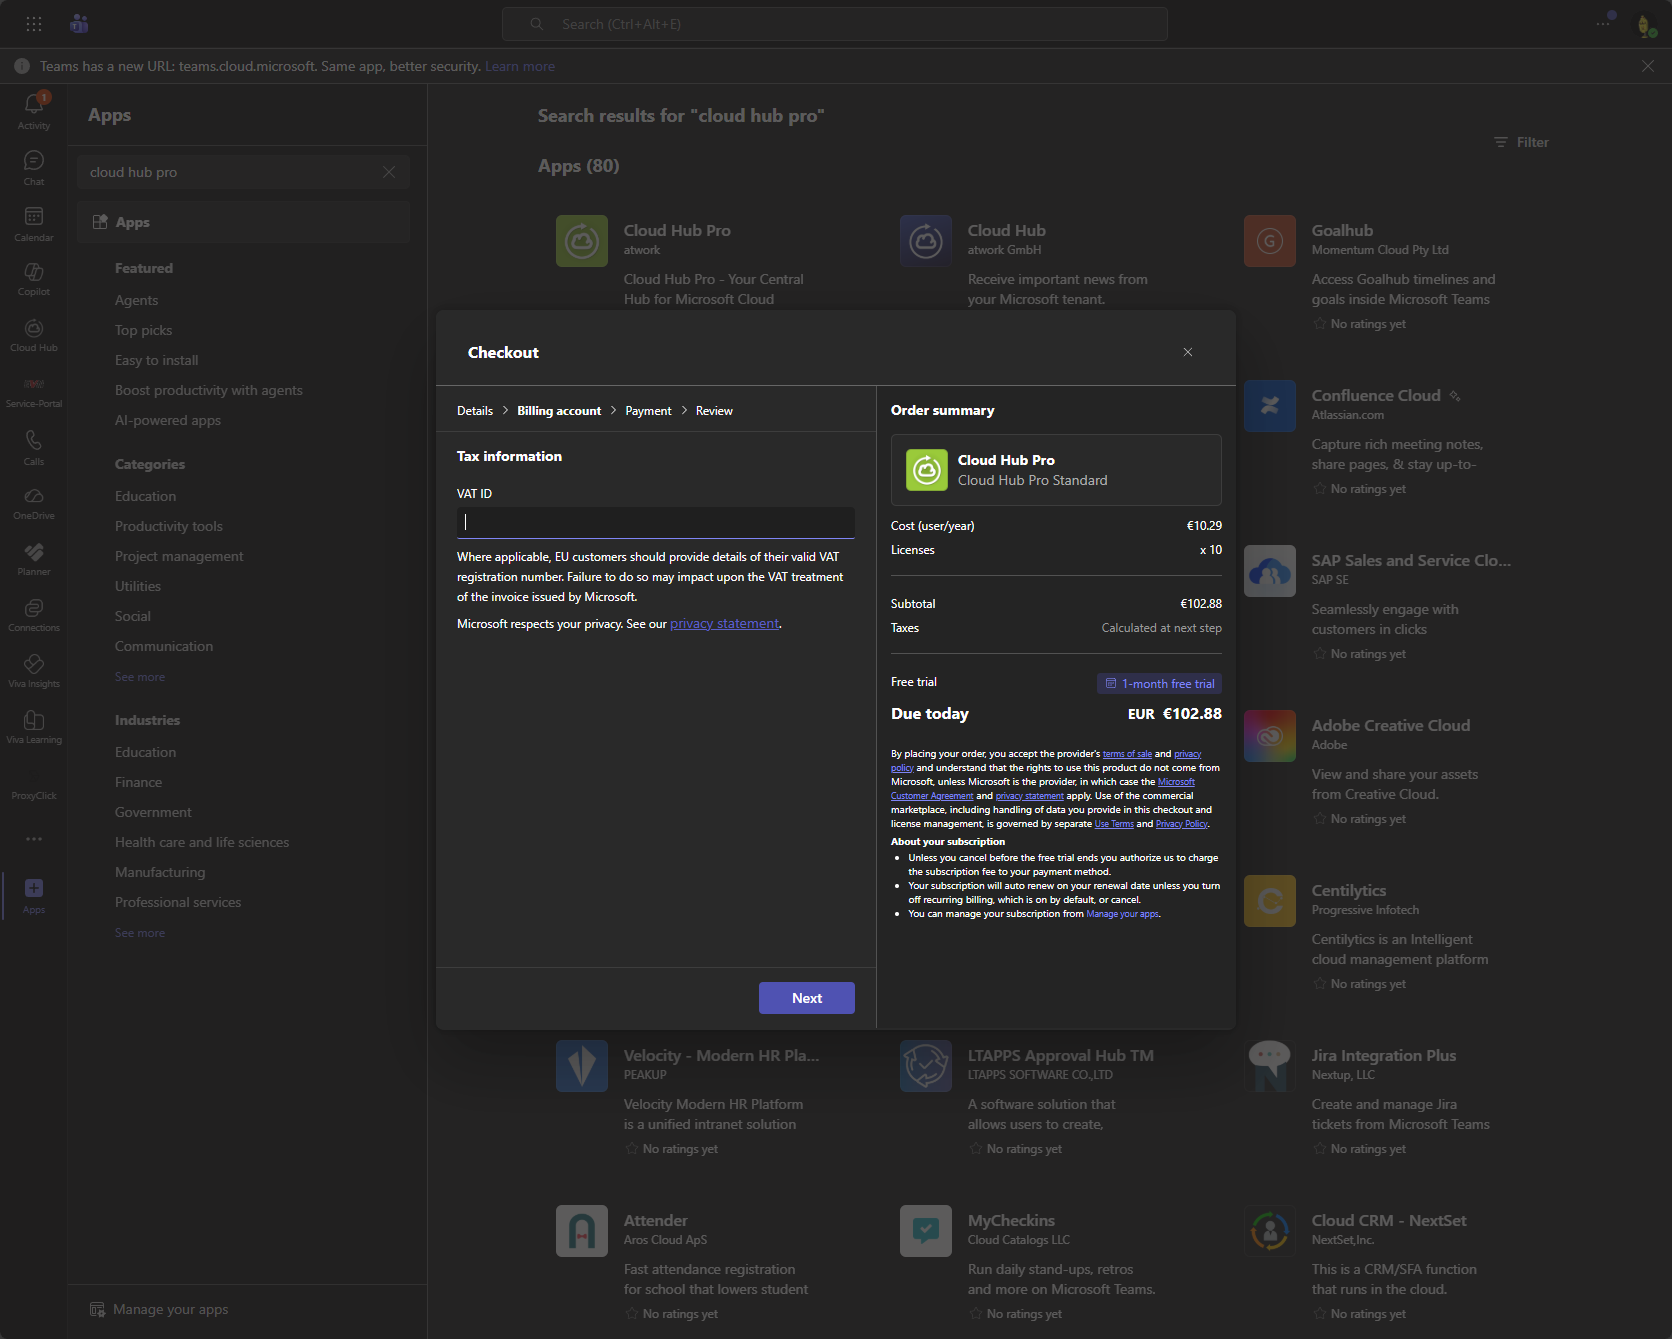
Task: Browse the Top picks list
Action: click(x=143, y=330)
